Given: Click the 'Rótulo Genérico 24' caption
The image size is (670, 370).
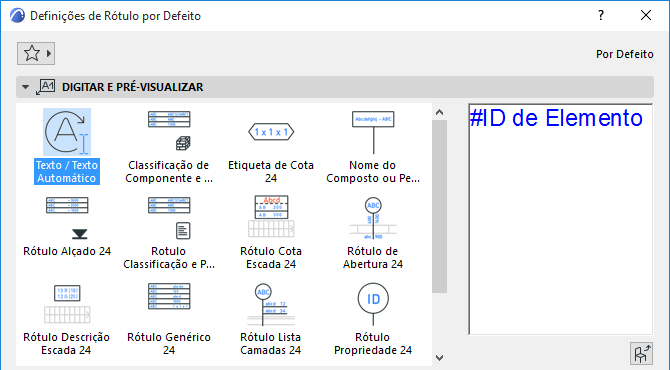Looking at the screenshot, I should tap(169, 344).
